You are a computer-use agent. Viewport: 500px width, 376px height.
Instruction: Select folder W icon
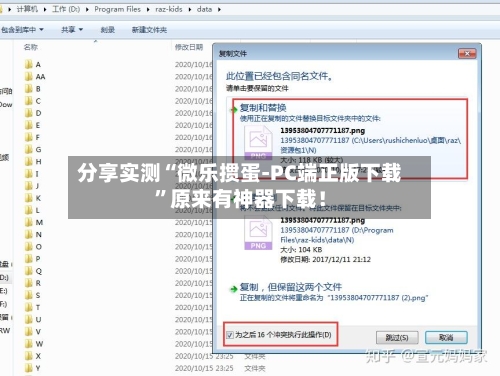(29, 344)
